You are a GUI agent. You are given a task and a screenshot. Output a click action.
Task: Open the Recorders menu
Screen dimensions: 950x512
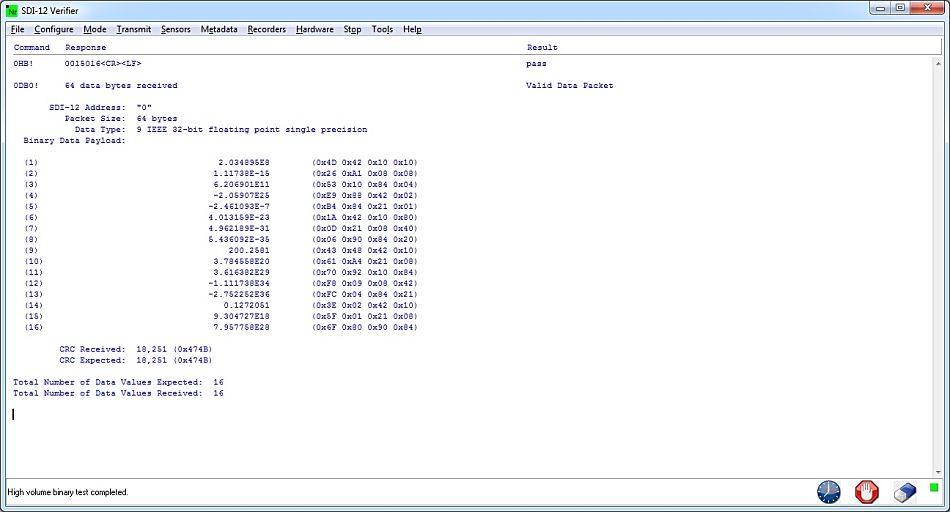(x=267, y=29)
